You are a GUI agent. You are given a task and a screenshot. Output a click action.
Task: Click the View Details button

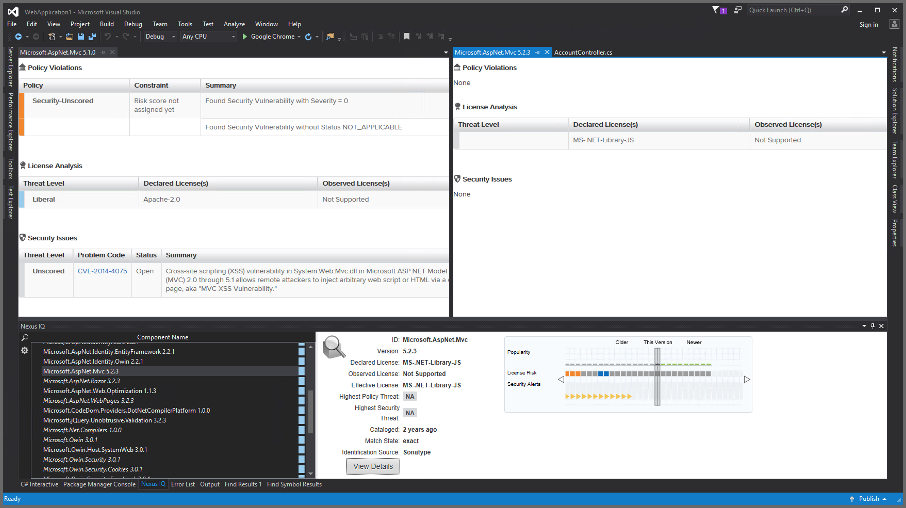click(373, 466)
